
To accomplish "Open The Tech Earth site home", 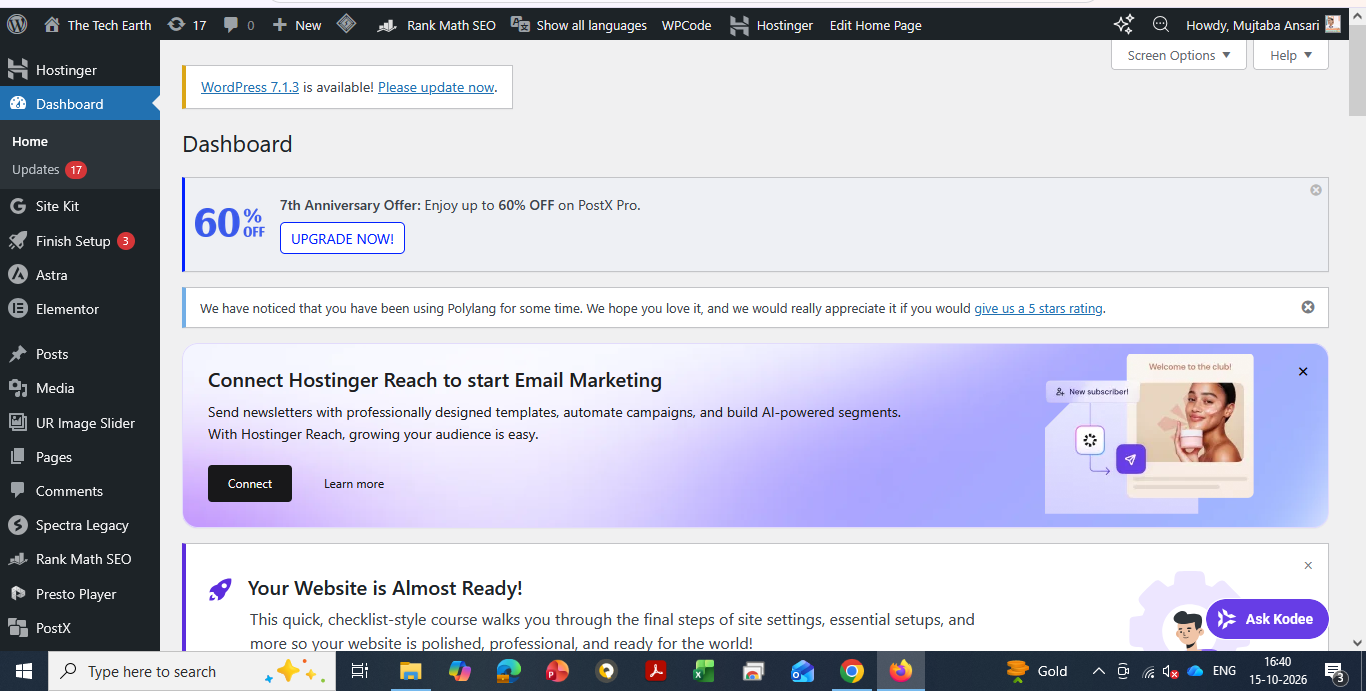I will (98, 25).
